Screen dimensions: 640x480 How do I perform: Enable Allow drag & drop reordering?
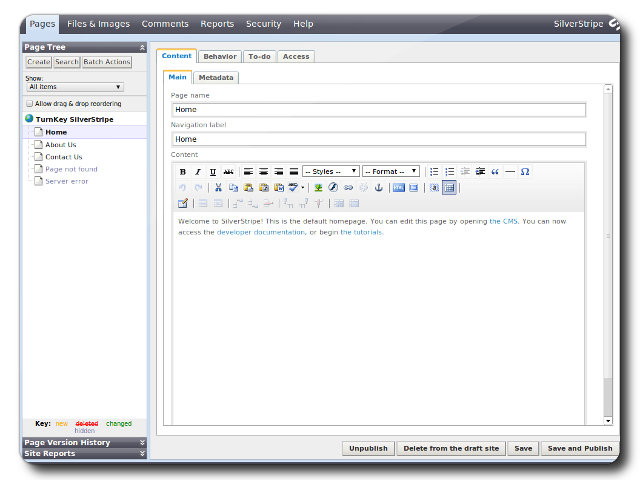[30, 103]
